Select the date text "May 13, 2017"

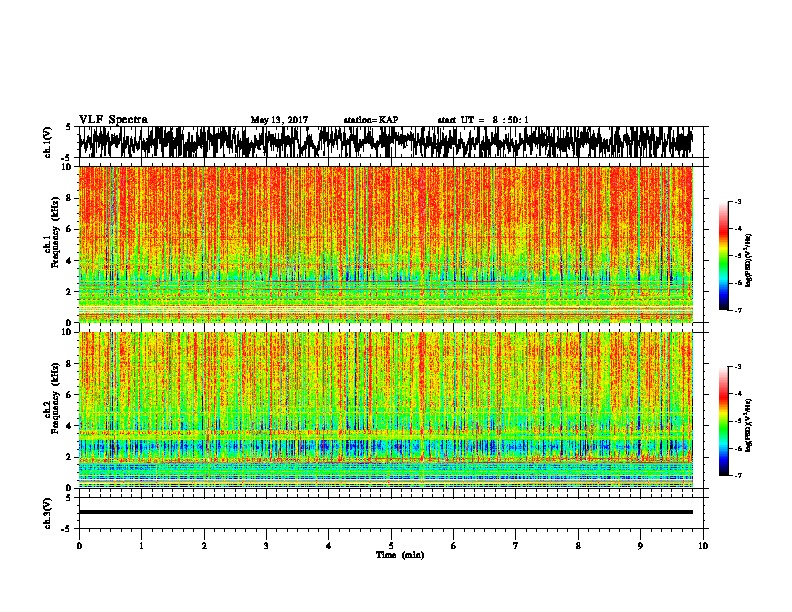(x=279, y=120)
